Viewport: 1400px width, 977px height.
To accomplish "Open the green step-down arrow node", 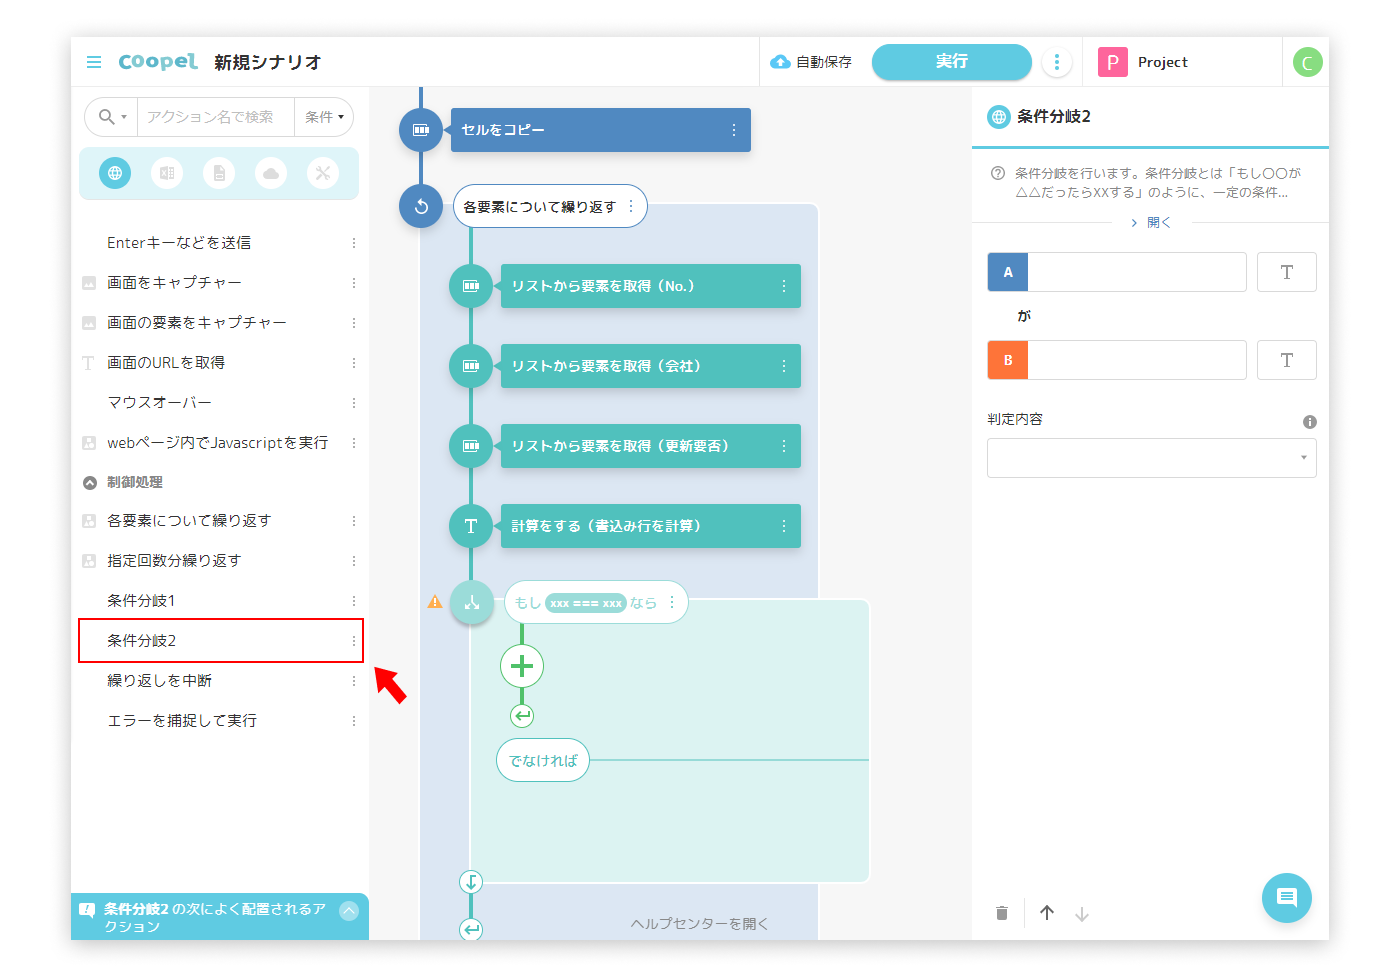I will tap(471, 882).
